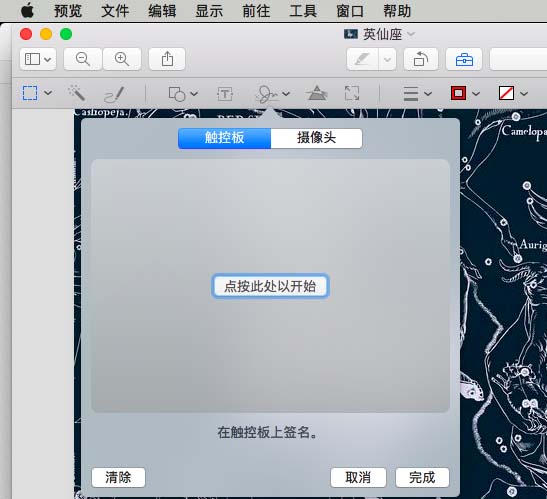Minimize the window with the yellow button
This screenshot has height=499, width=547.
[46, 34]
